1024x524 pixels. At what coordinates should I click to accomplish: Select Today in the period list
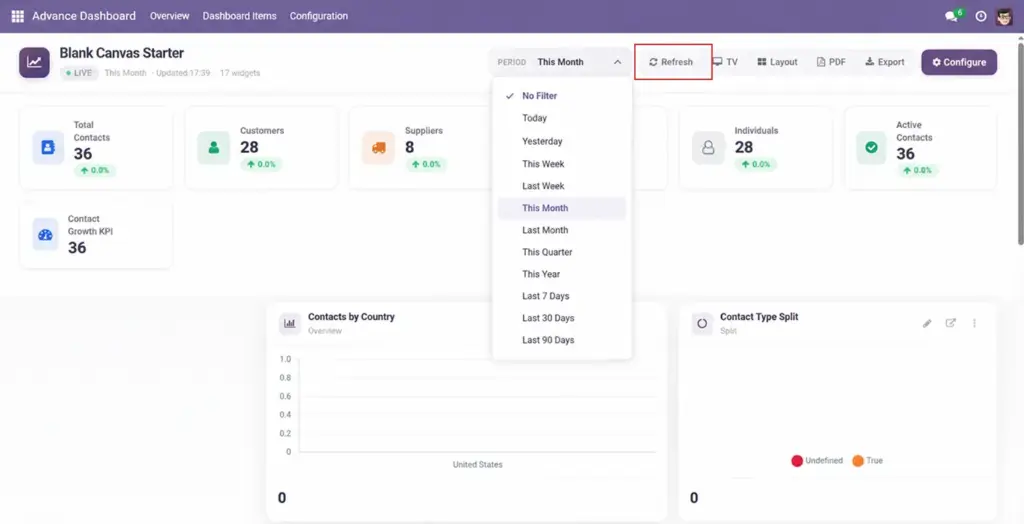point(562,118)
